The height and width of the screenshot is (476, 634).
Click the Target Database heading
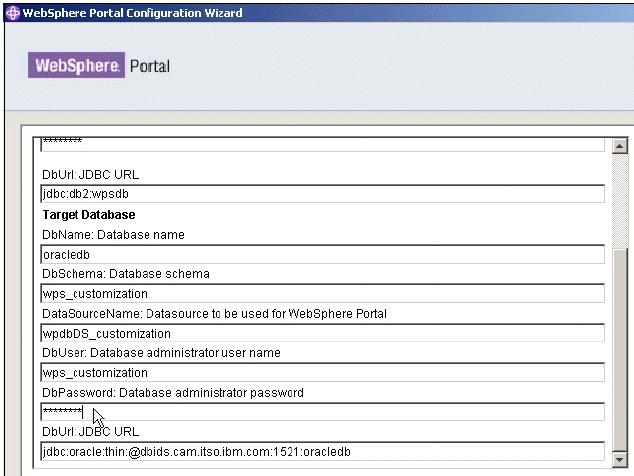click(x=89, y=215)
